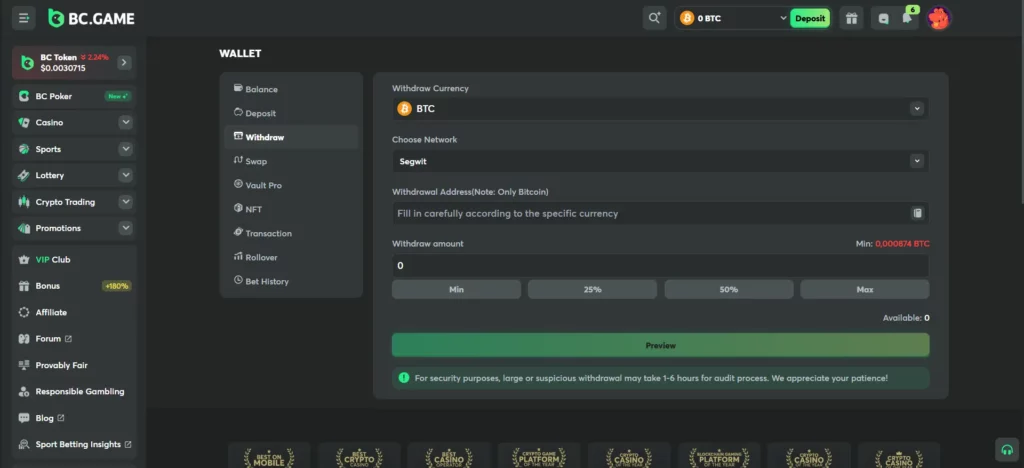Image resolution: width=1024 pixels, height=468 pixels.
Task: Click the hamburger menu icon
Action: tap(24, 18)
